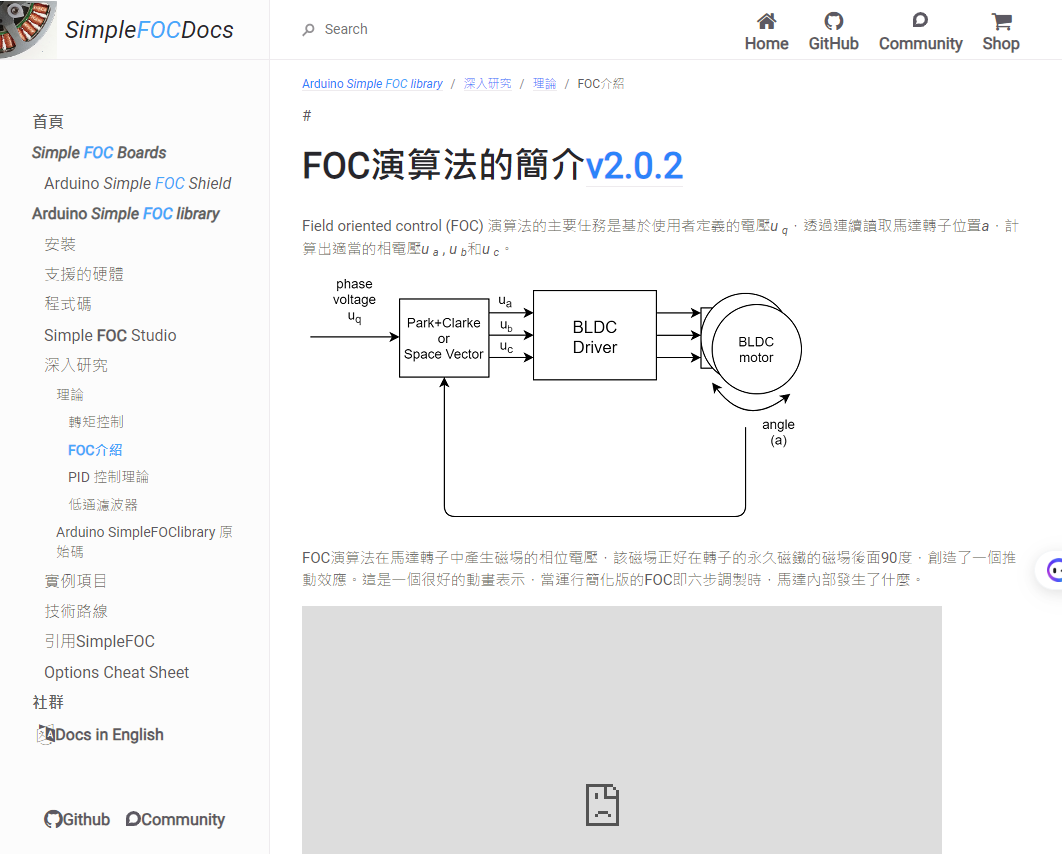Click the search magnifier icon

pos(309,30)
